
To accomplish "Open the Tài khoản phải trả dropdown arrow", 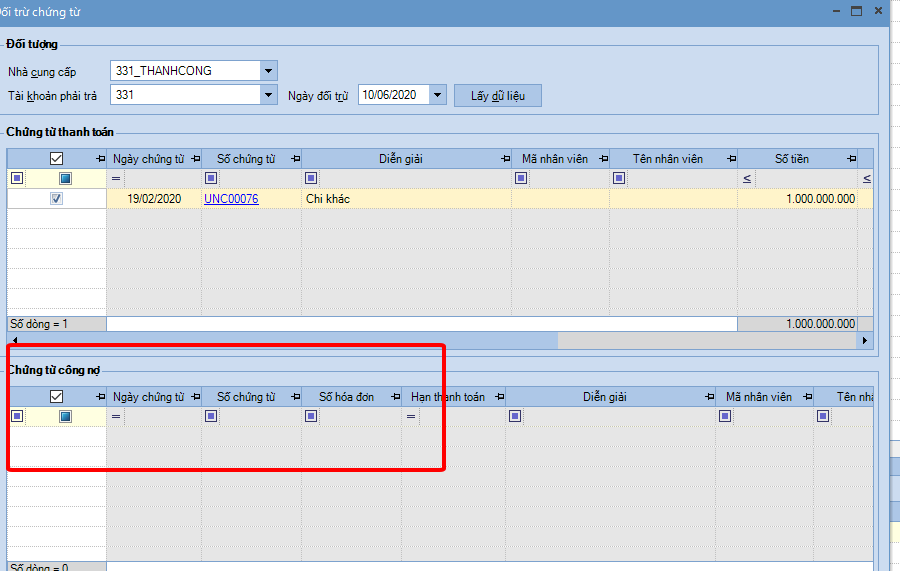I will [268, 95].
